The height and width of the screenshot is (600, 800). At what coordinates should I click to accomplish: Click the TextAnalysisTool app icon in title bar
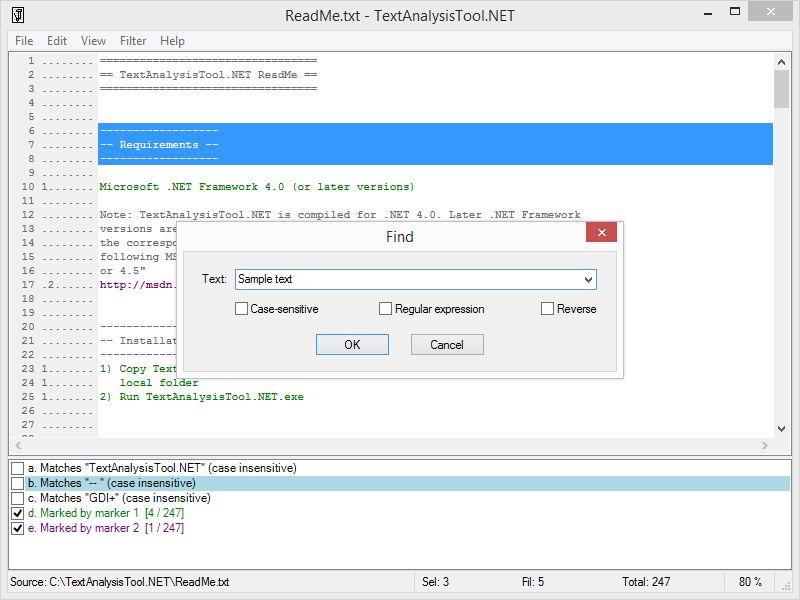pos(18,15)
